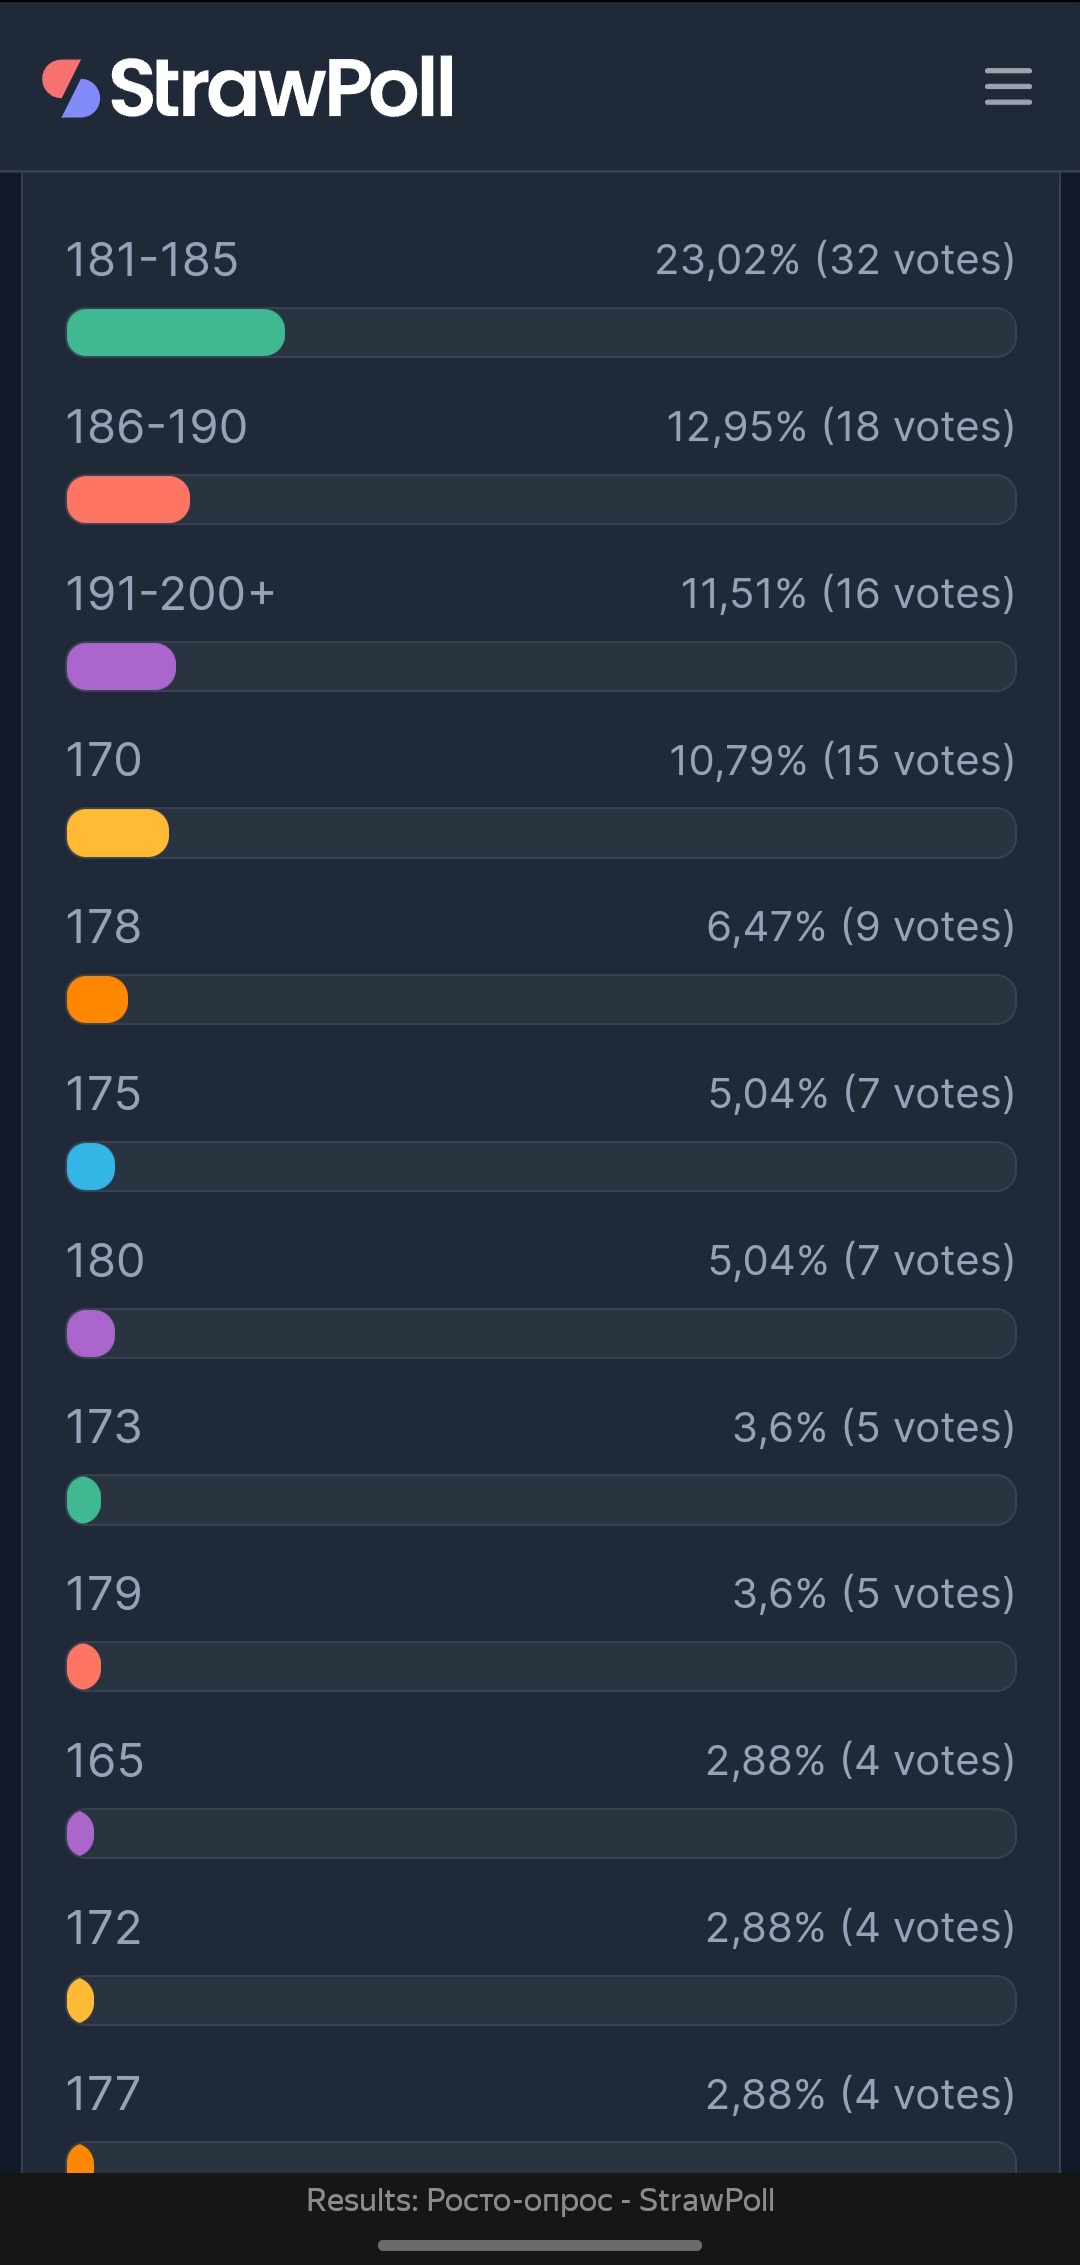Click the purple 191-200+ result bar

point(121,667)
